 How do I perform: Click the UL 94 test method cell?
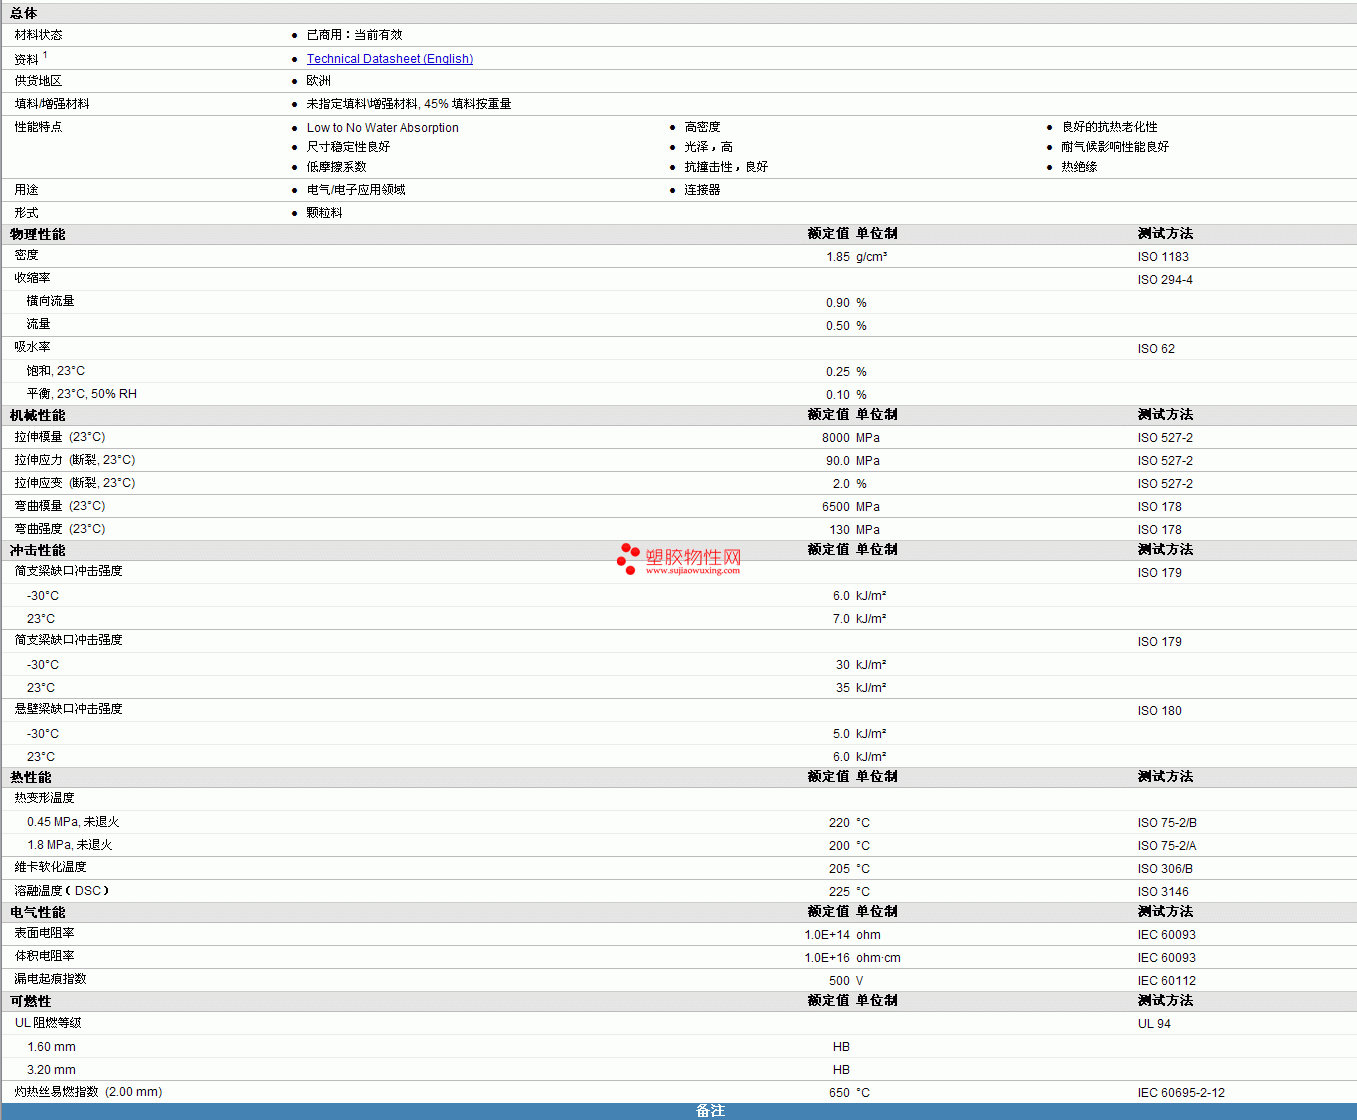1154,1024
